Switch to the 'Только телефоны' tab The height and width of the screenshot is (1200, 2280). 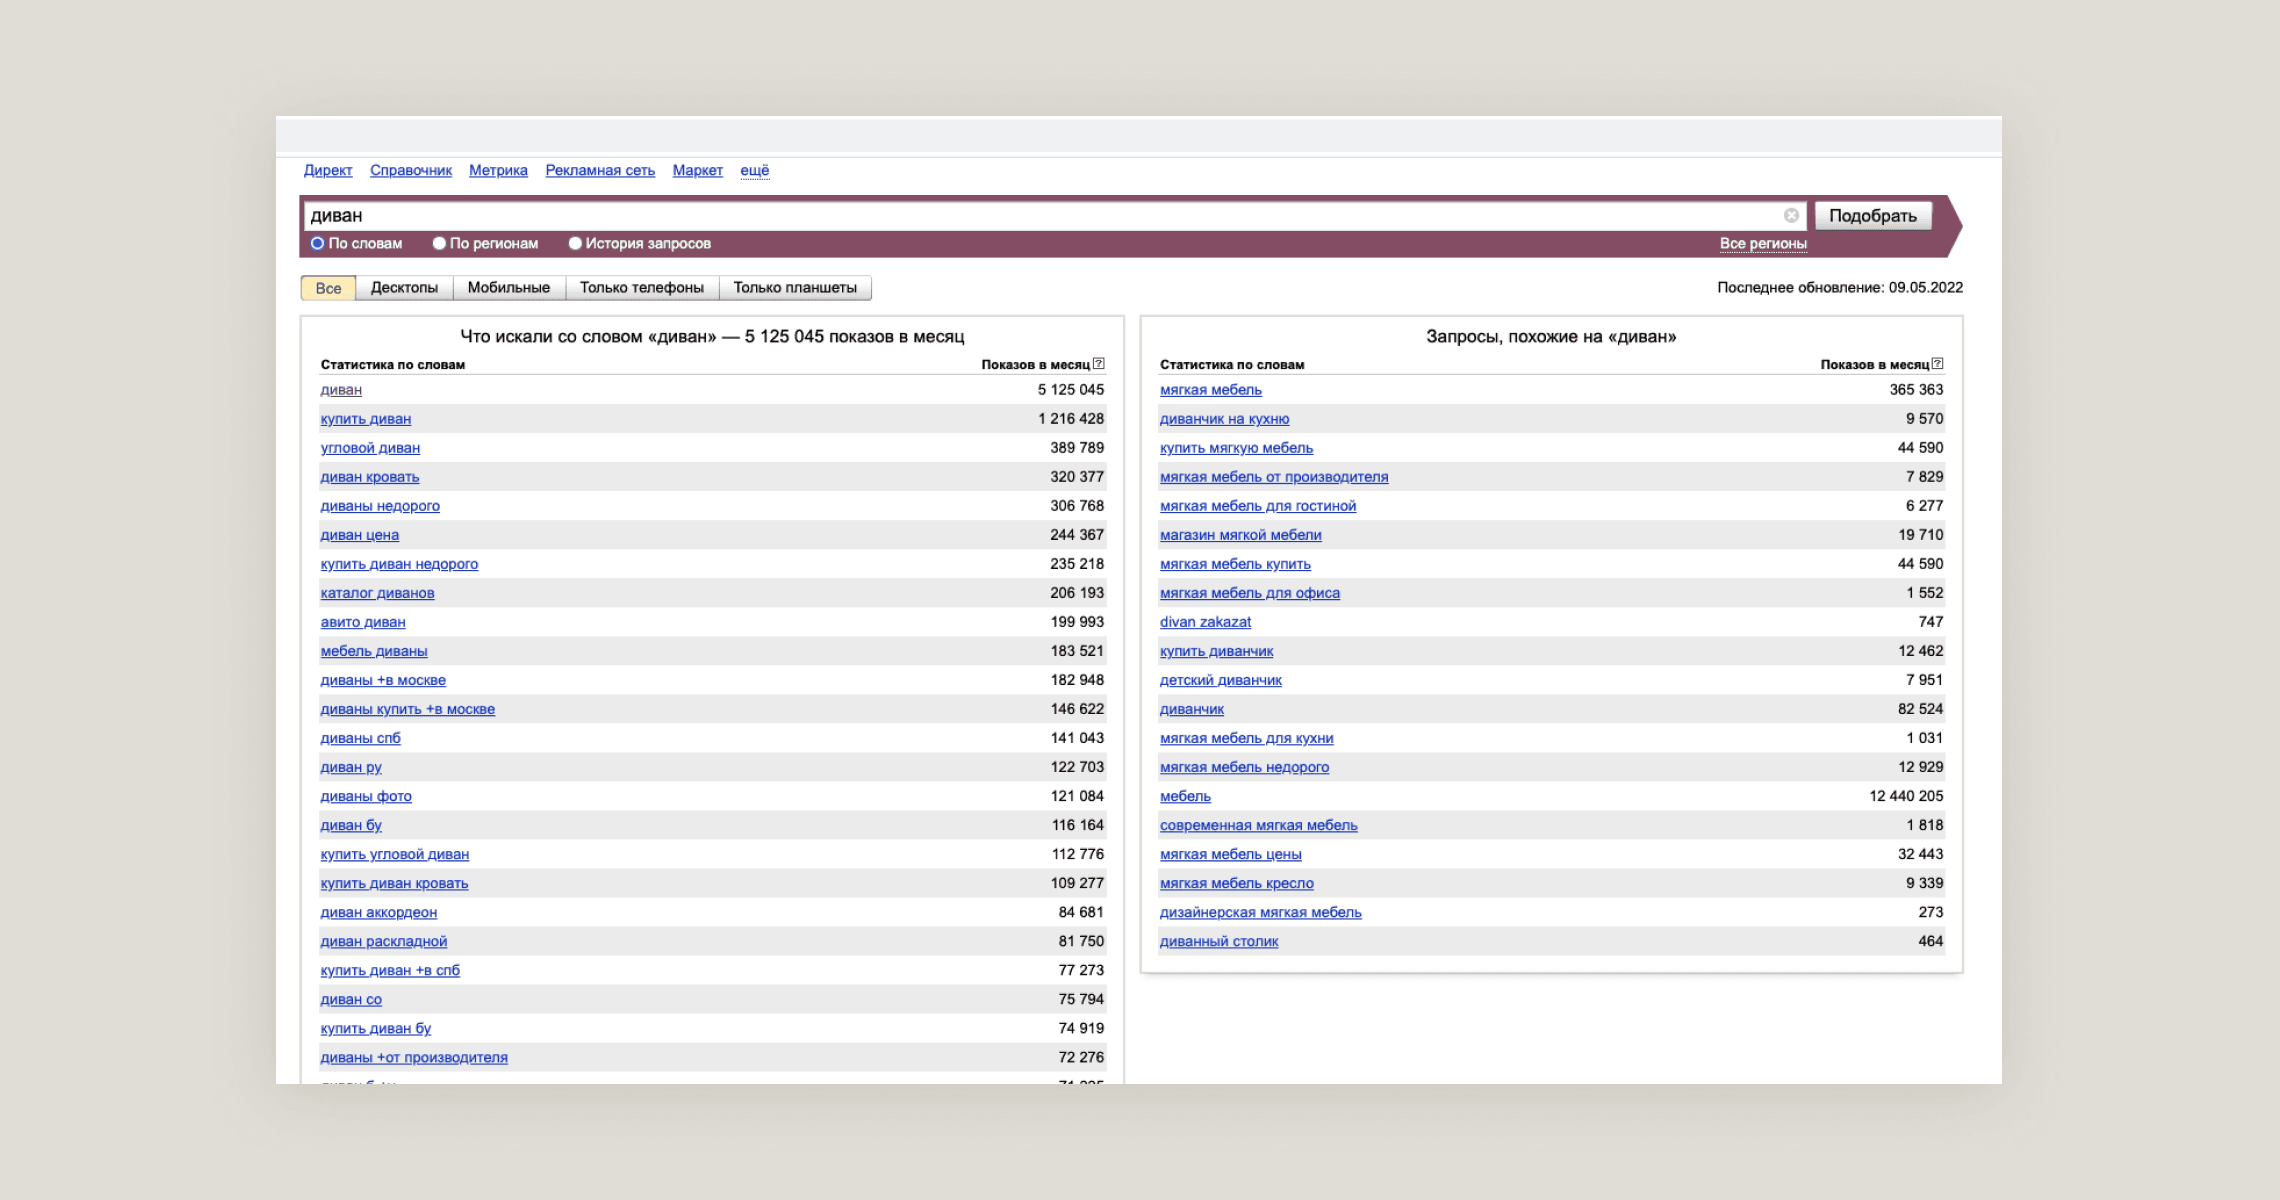(642, 288)
